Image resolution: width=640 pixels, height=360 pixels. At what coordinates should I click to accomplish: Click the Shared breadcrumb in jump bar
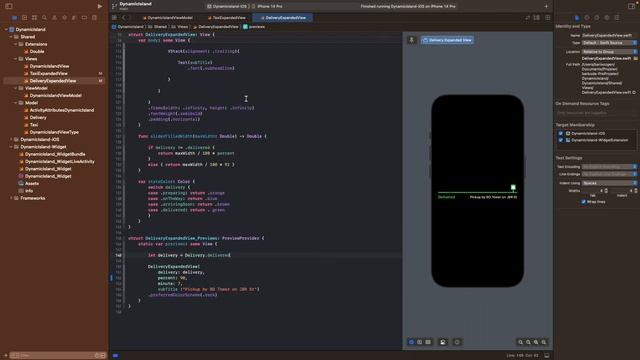[158, 27]
